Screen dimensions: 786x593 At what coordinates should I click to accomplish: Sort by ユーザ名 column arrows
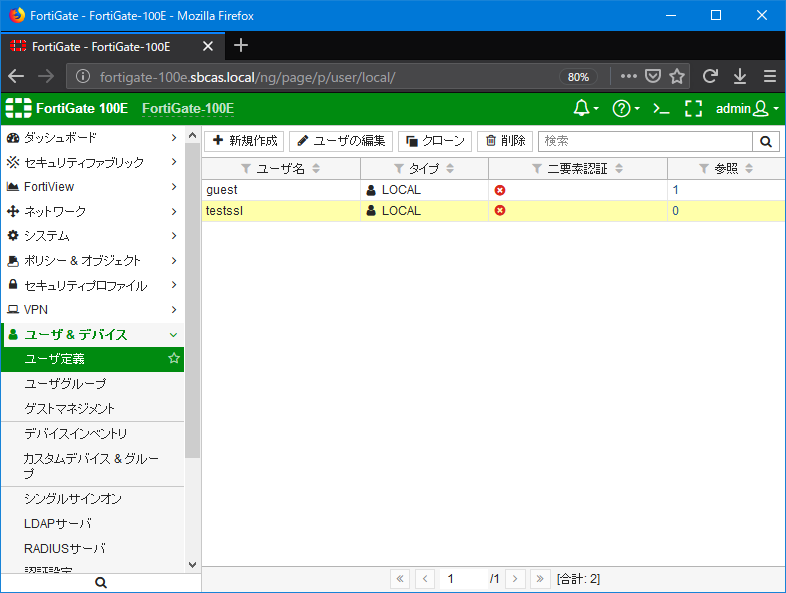pos(316,168)
